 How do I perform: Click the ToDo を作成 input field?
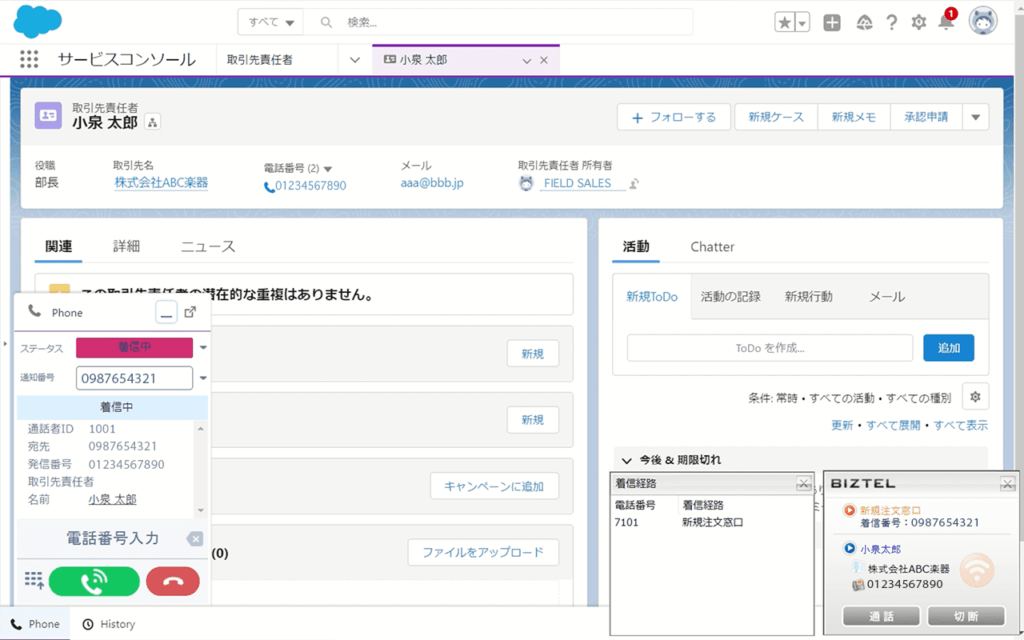click(x=769, y=348)
